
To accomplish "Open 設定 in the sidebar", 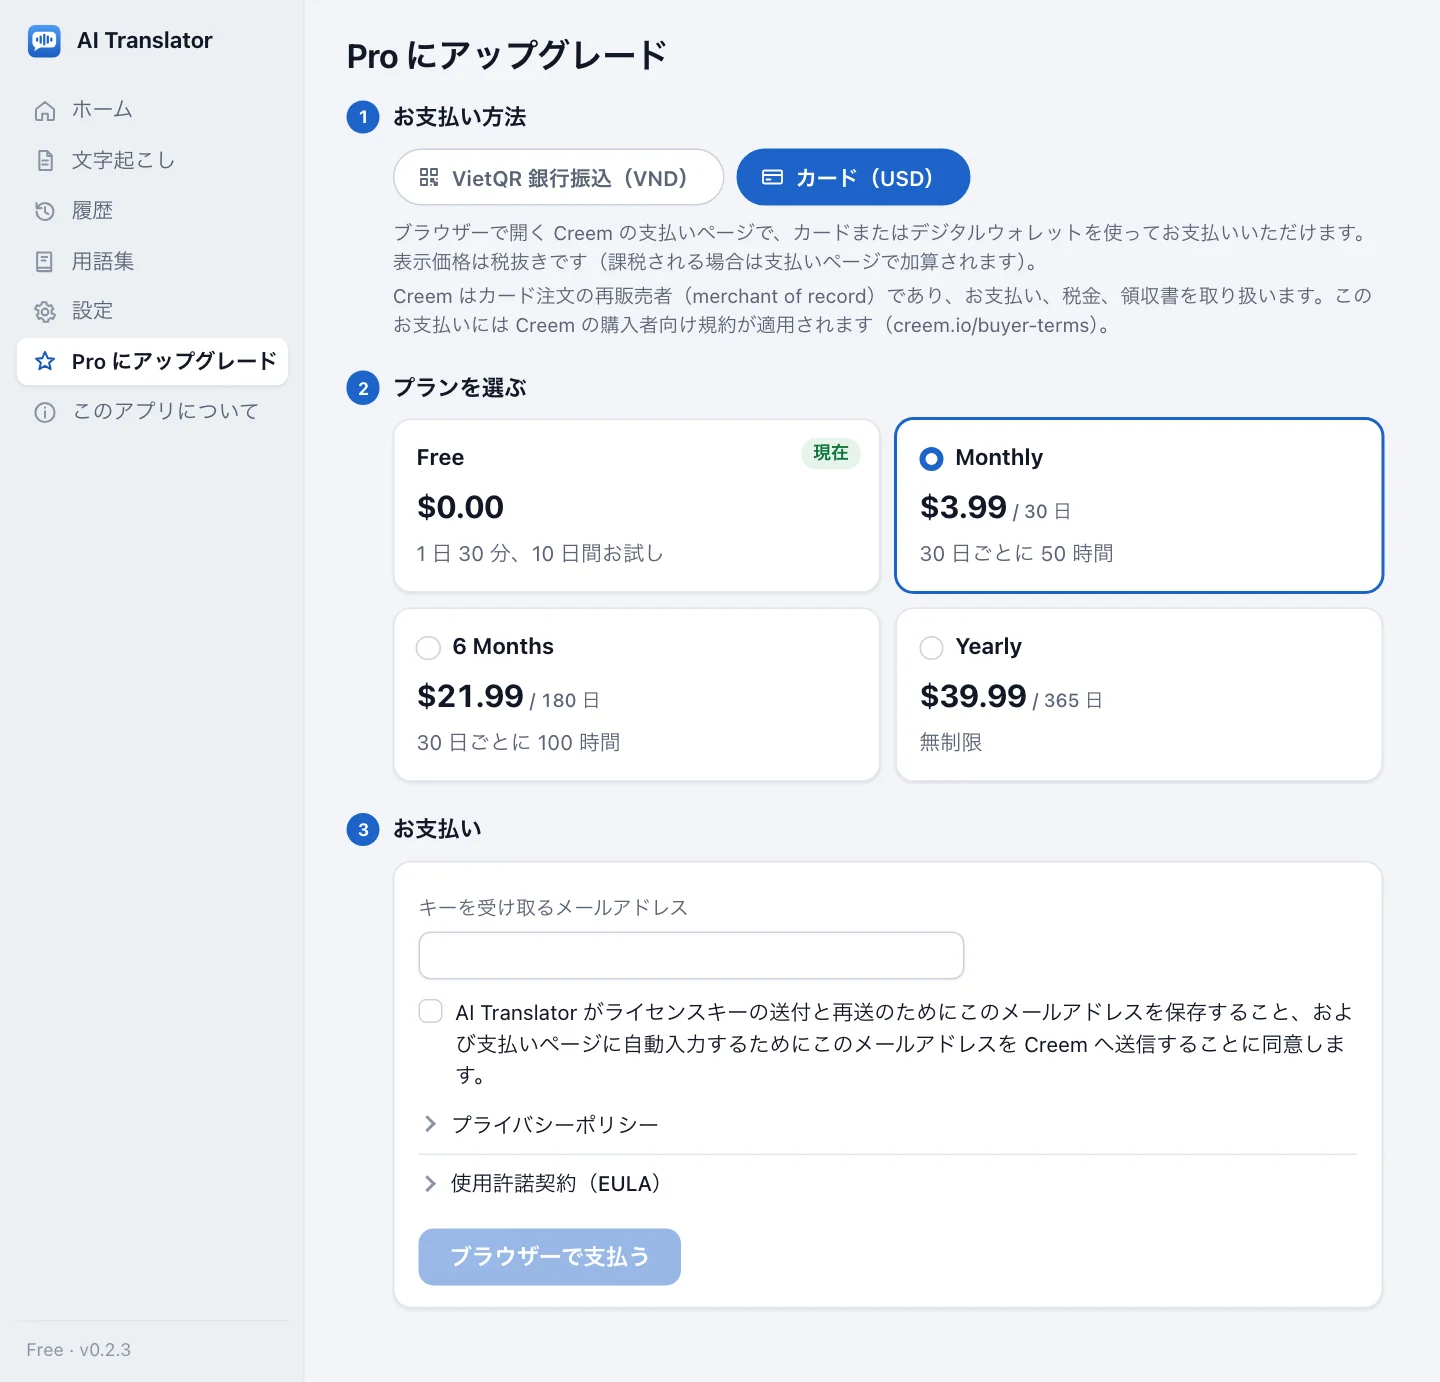I will point(152,311).
